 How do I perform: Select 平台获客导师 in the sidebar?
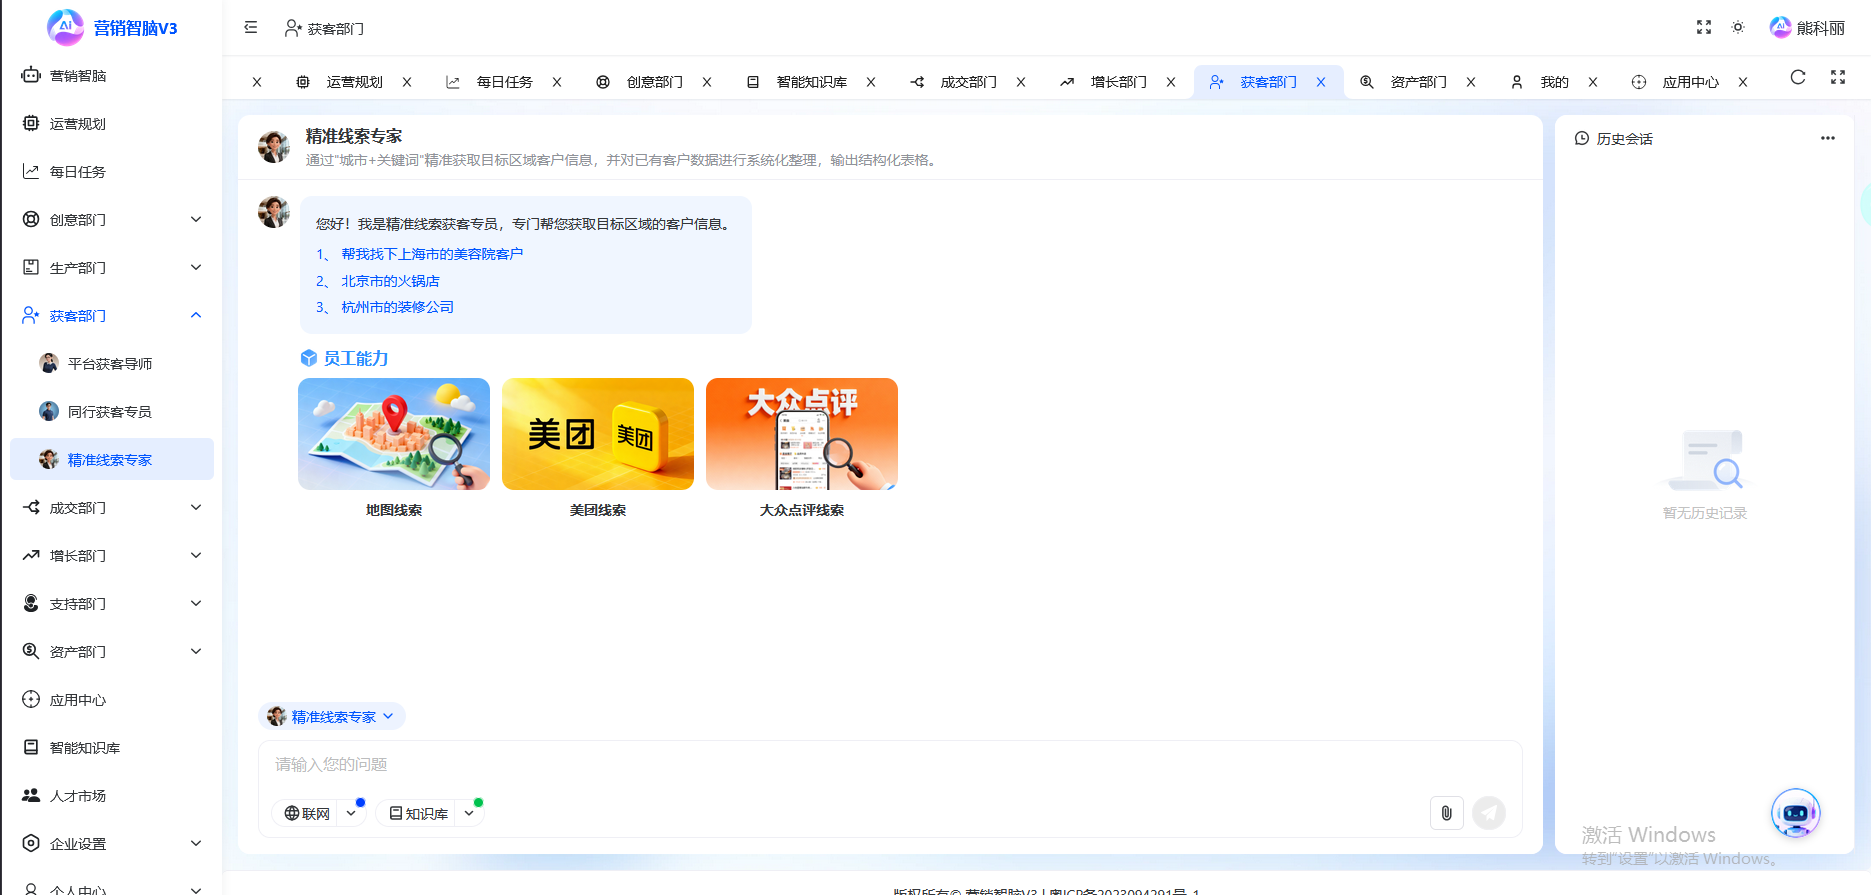tap(112, 364)
